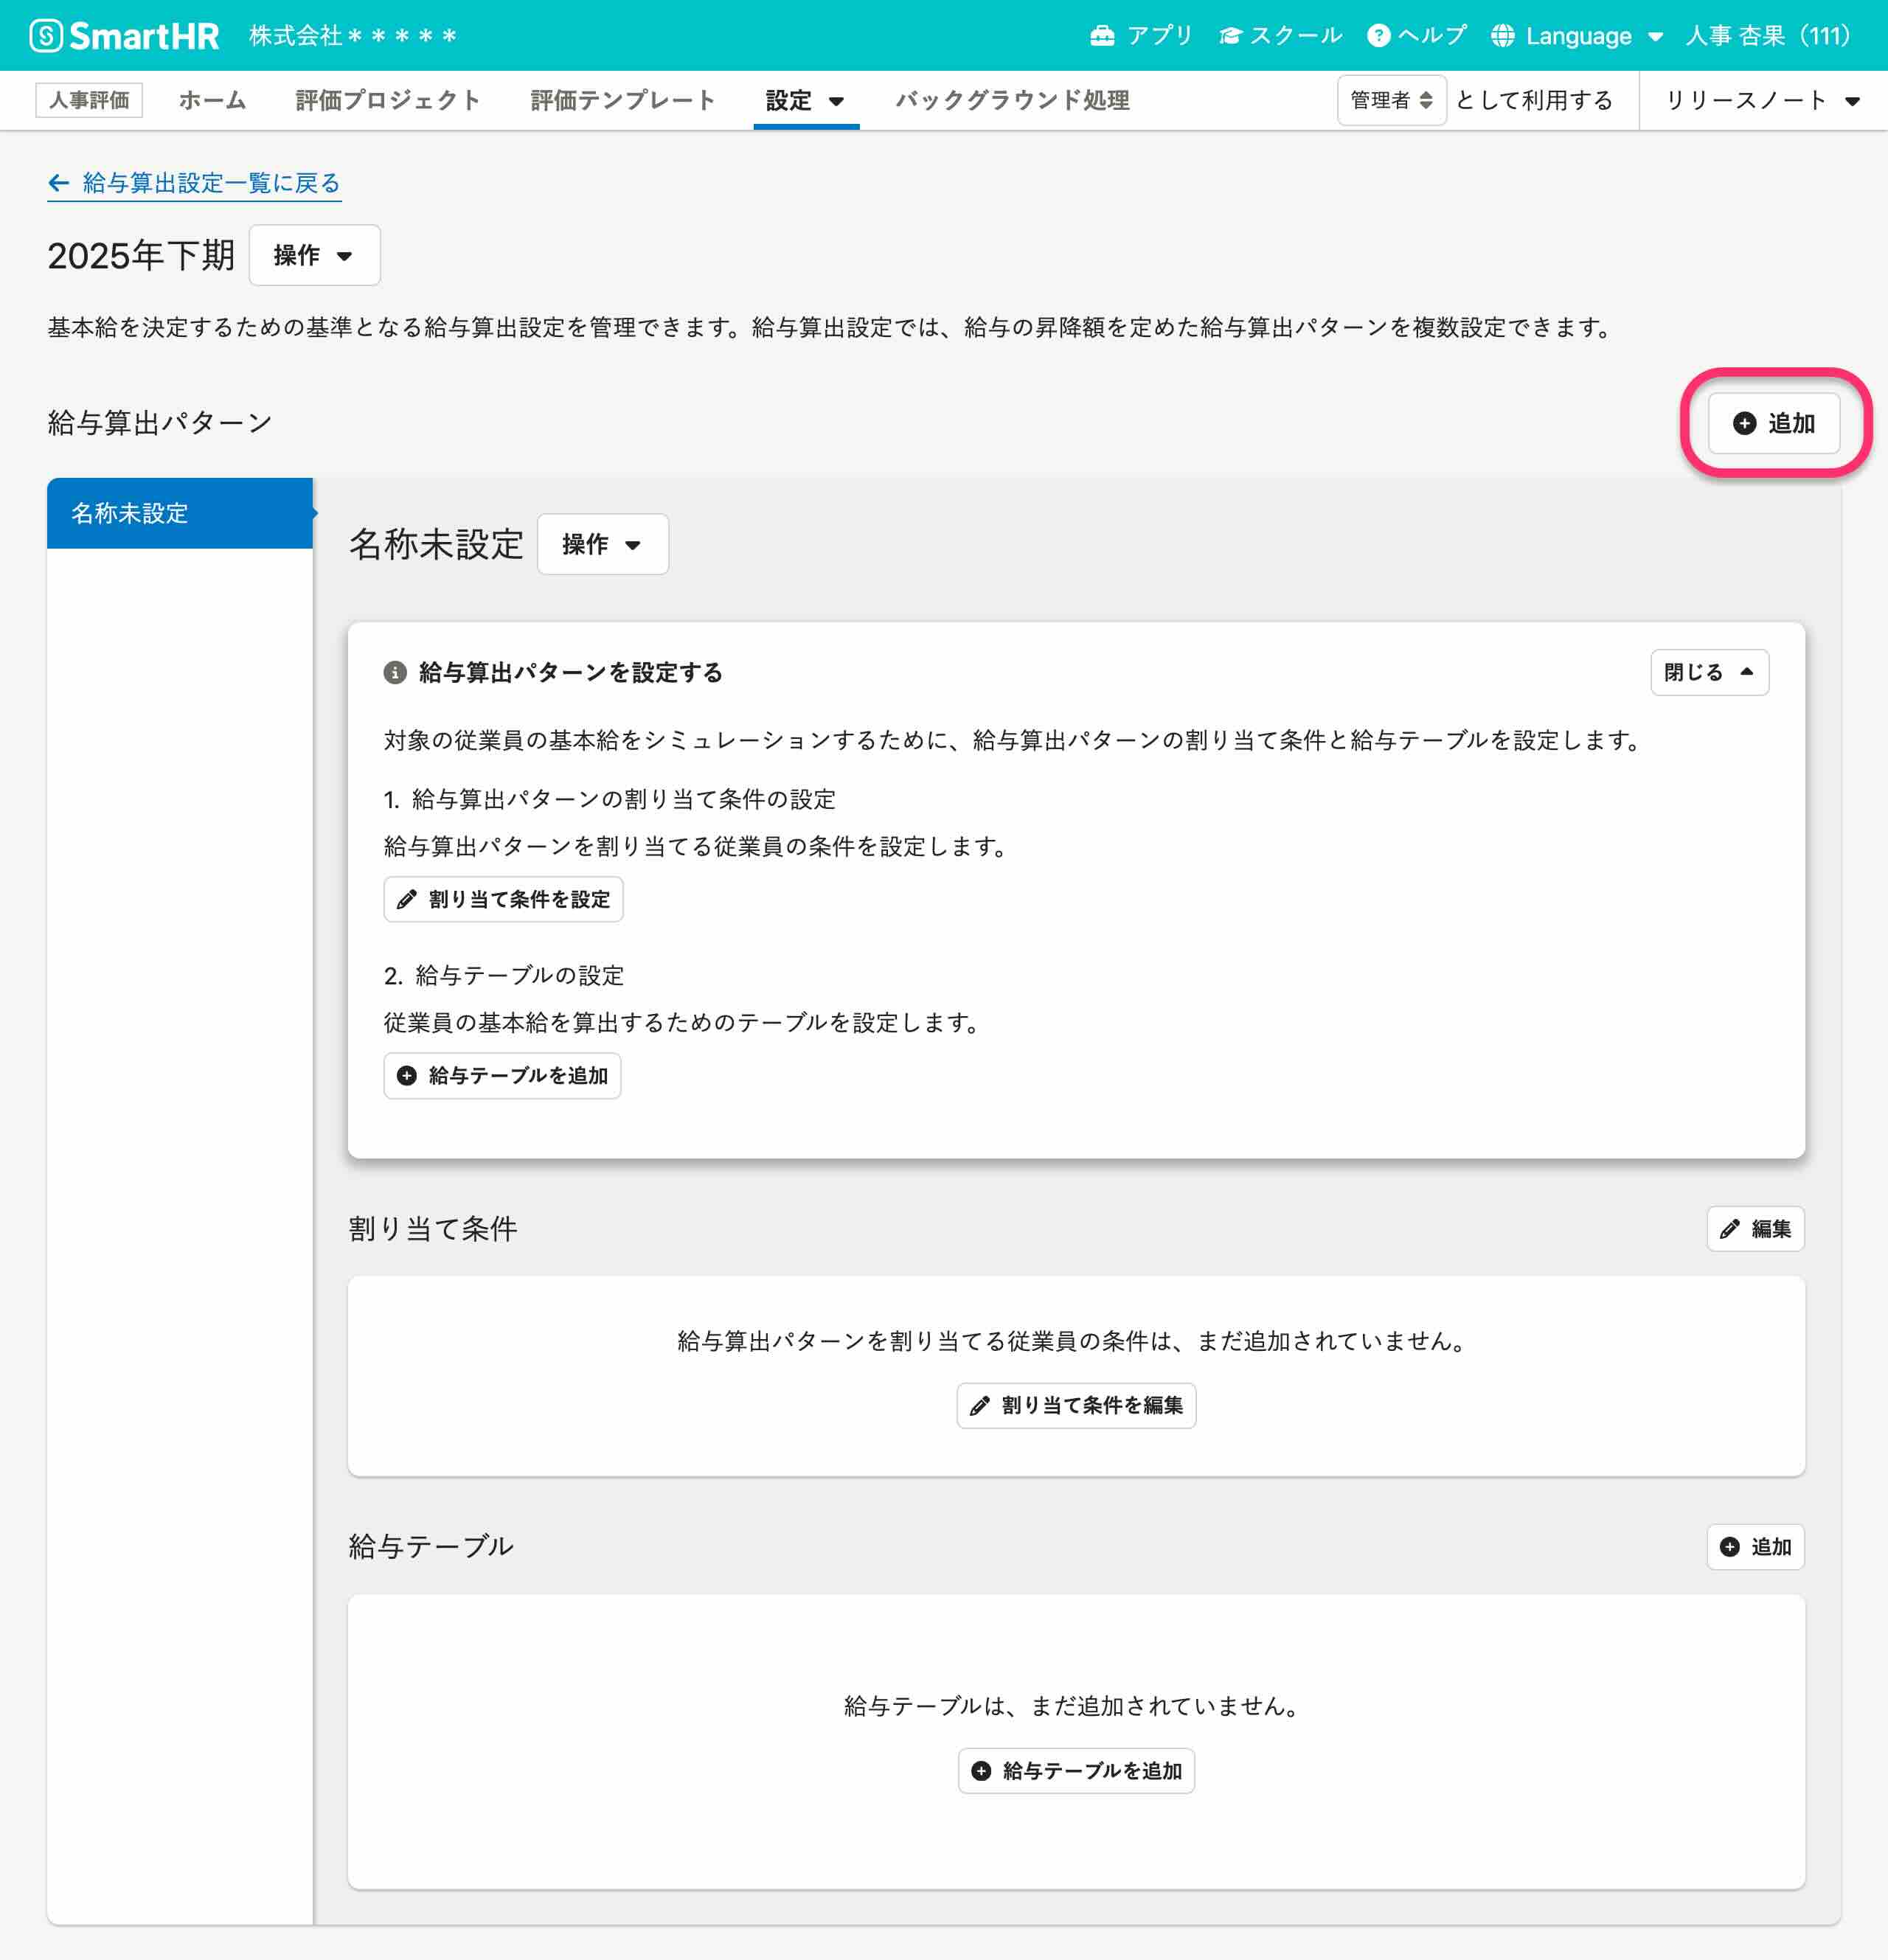The width and height of the screenshot is (1888, 1960).
Task: Click the SmartHR logo icon
Action: (x=46, y=36)
